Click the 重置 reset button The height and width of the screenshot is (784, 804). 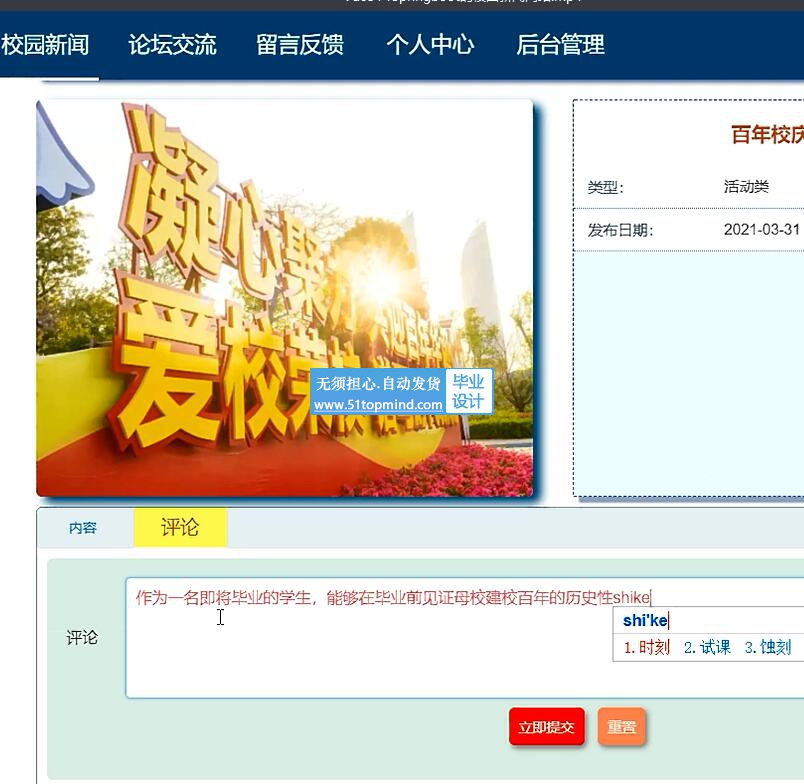tap(621, 727)
